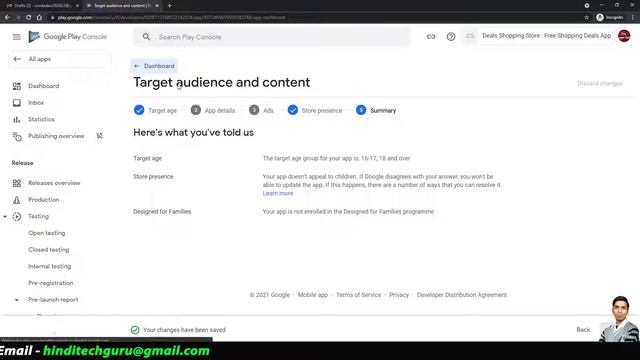The width and height of the screenshot is (640, 360).
Task: Click the Inbox sidebar icon
Action: pos(17,103)
